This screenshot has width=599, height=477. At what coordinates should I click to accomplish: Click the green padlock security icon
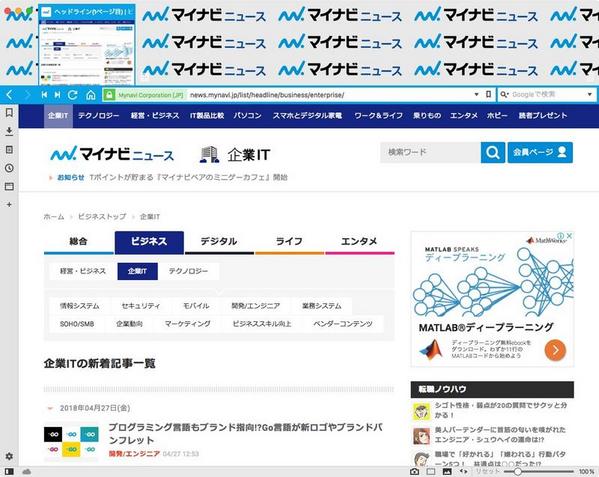(109, 95)
